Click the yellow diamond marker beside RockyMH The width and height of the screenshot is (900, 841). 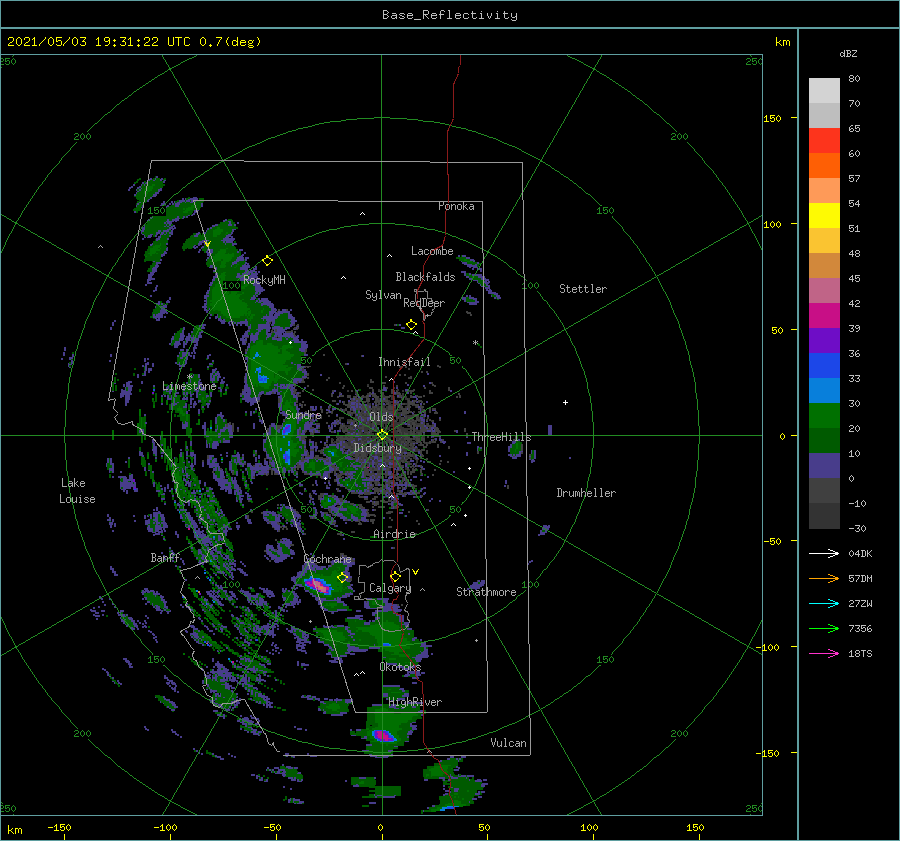pyautogui.click(x=267, y=261)
